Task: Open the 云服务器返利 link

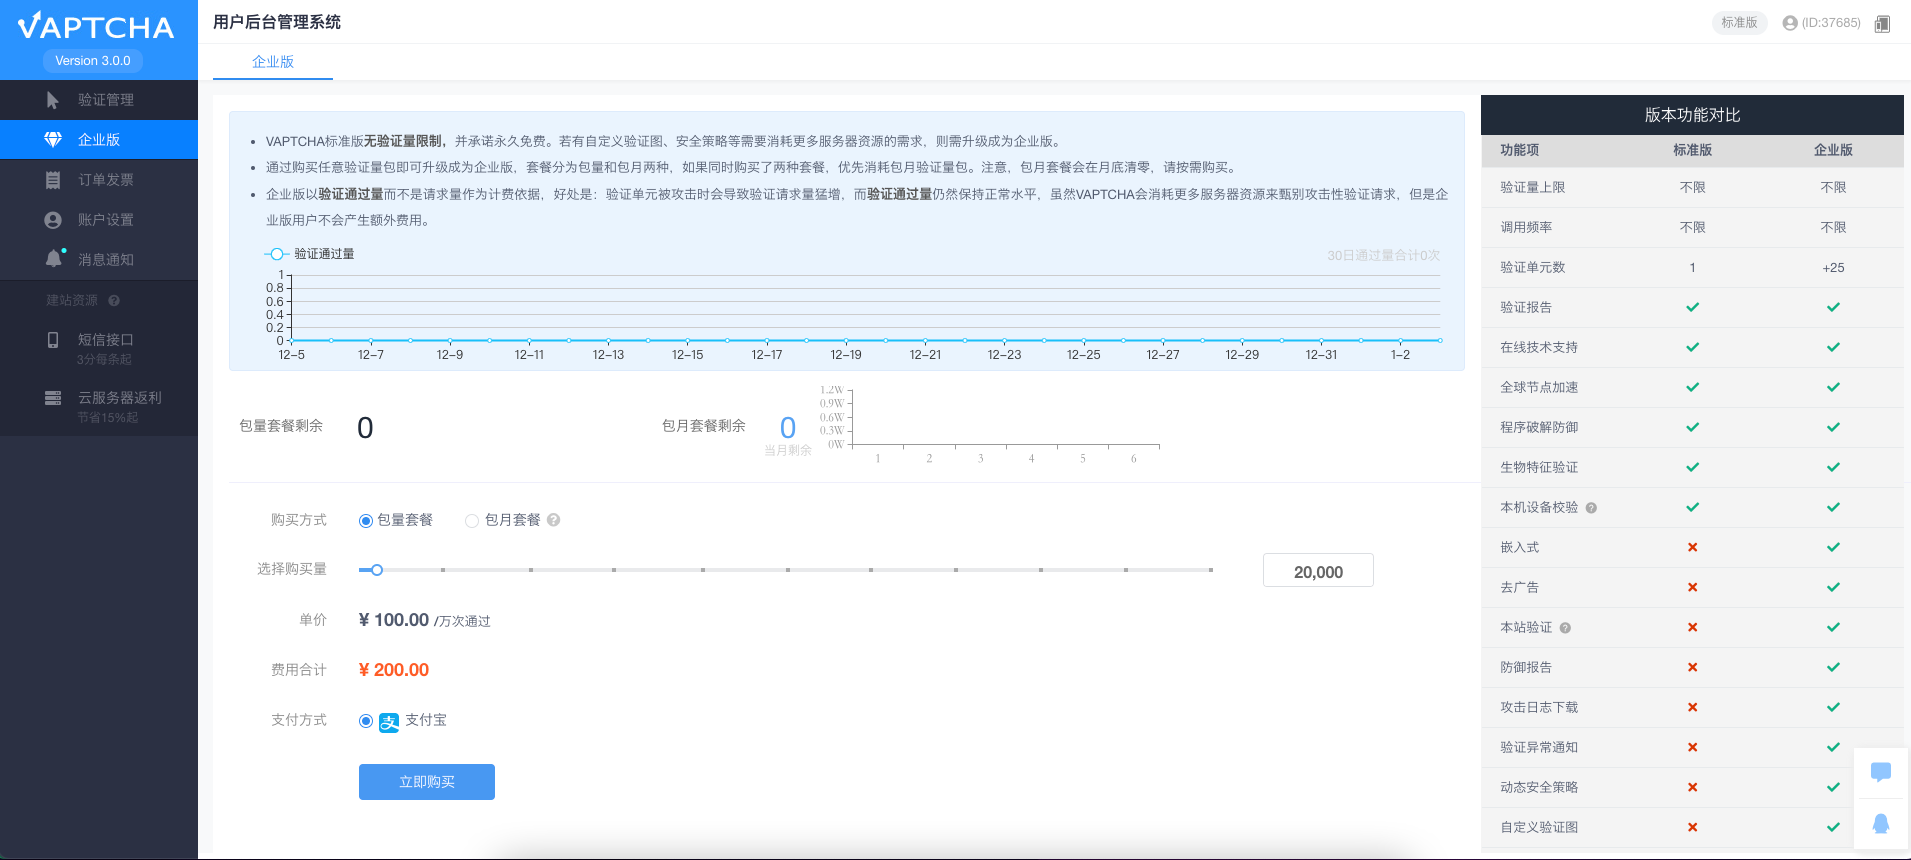Action: (120, 398)
